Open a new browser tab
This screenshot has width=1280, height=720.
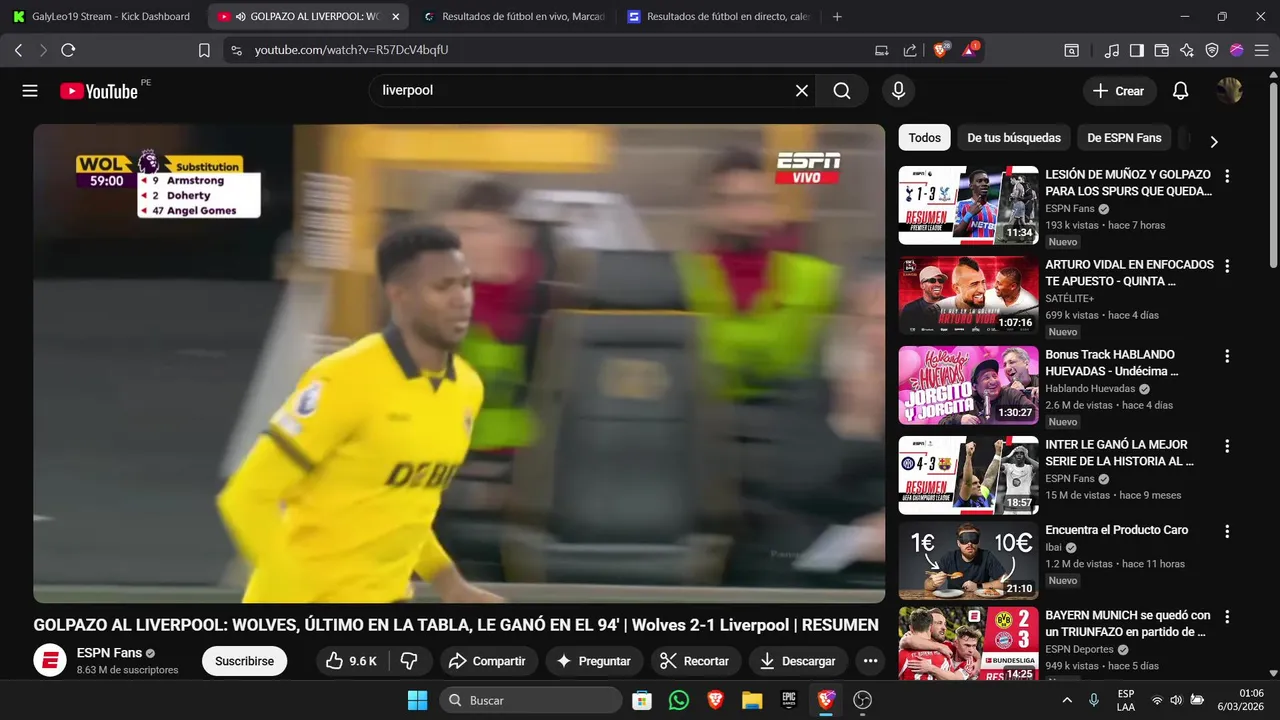point(837,17)
